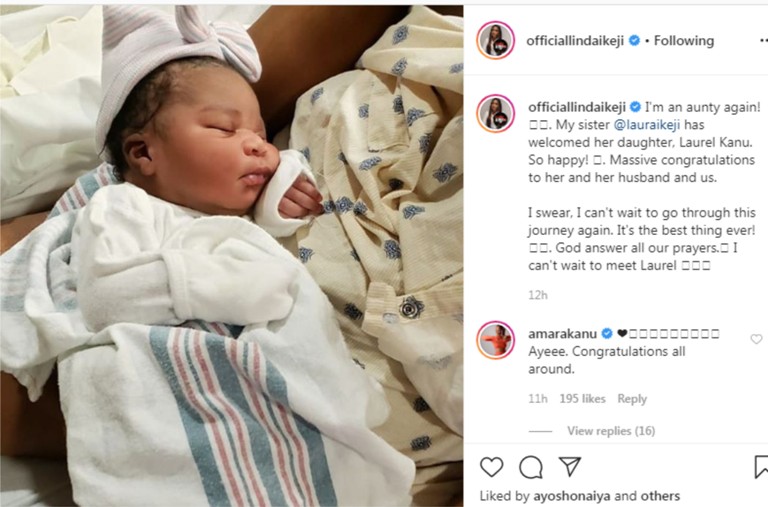Save post with bookmark icon

[762, 467]
